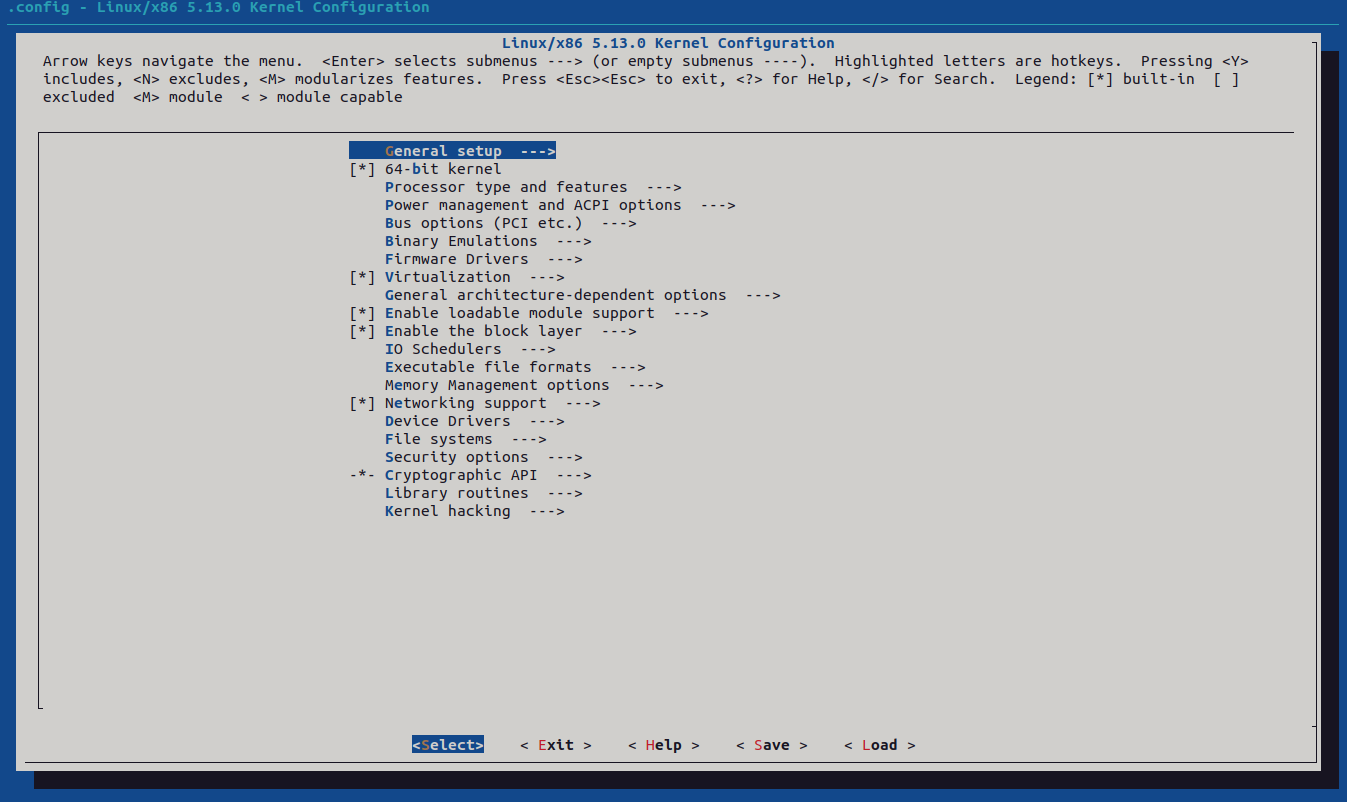This screenshot has height=802, width=1347.
Task: Open Processor type and features submenu
Action: 533,187
